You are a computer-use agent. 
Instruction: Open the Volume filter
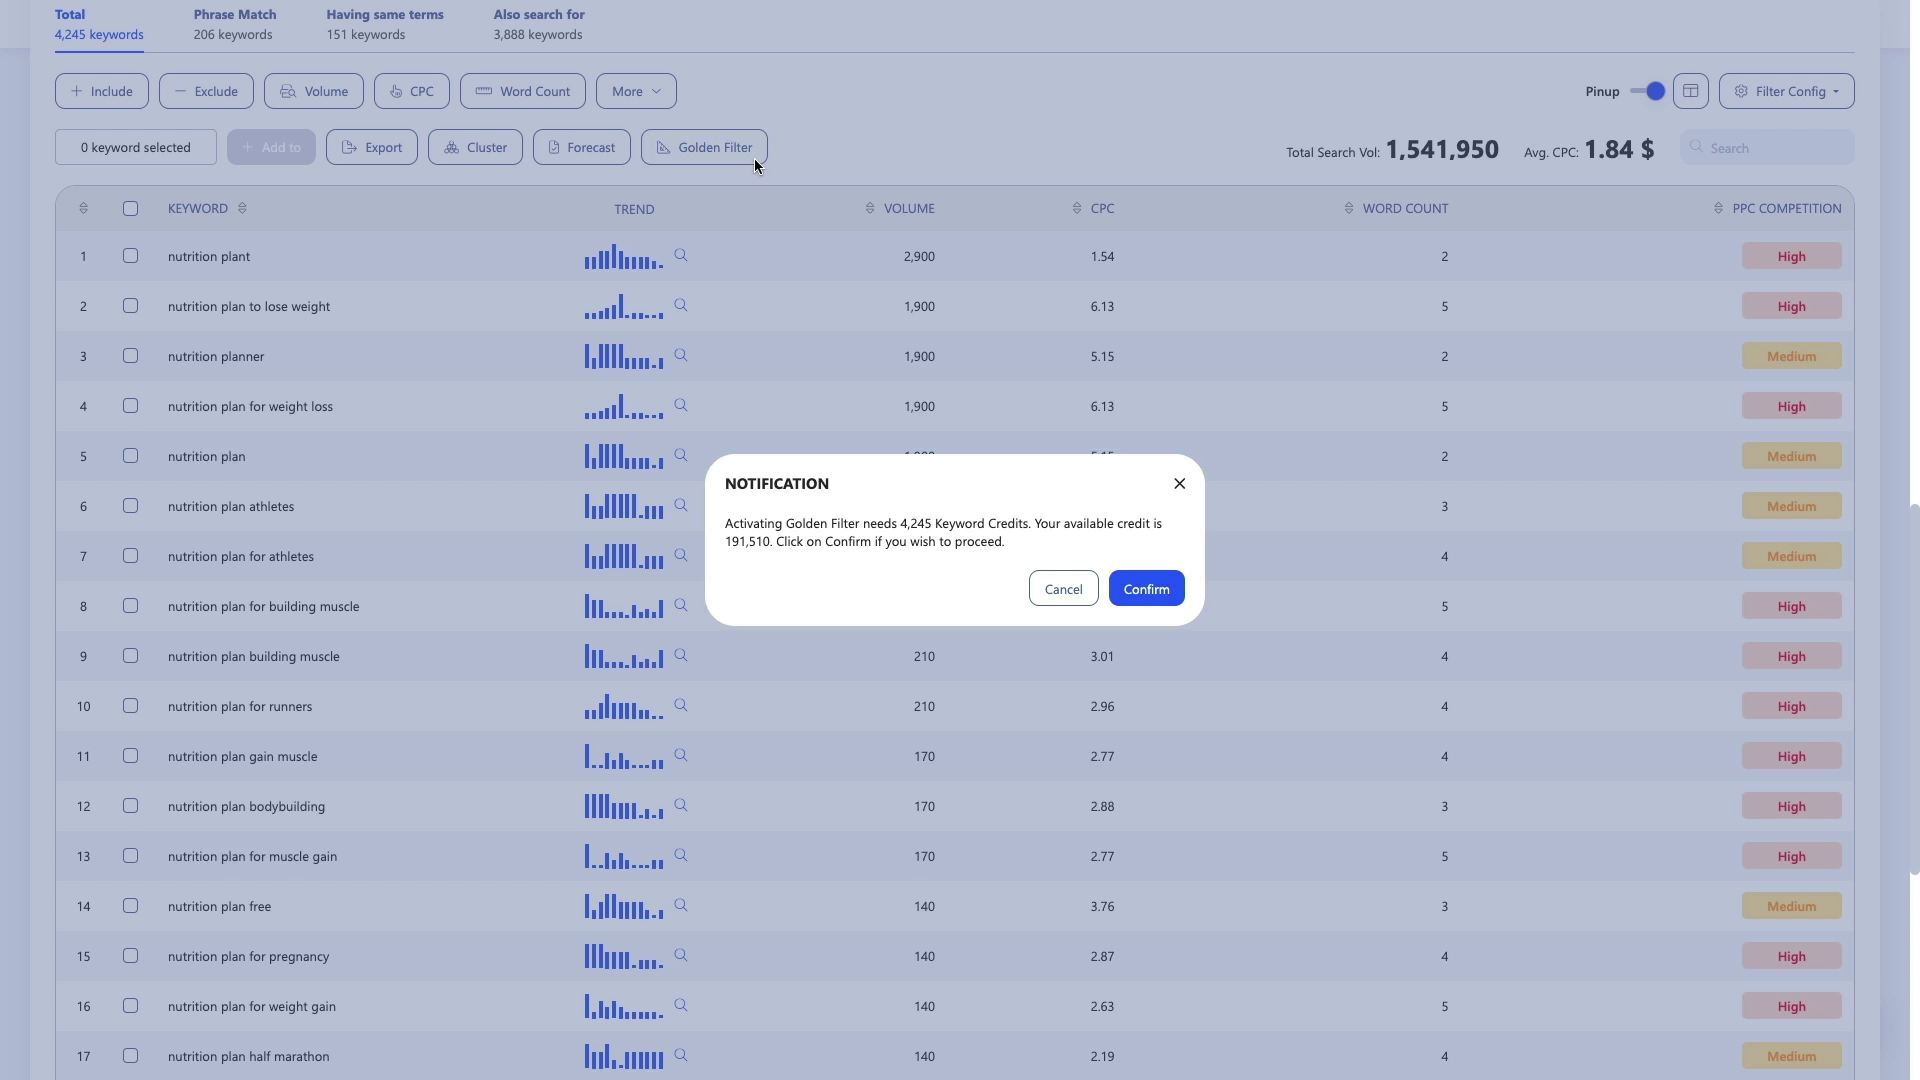tap(313, 91)
